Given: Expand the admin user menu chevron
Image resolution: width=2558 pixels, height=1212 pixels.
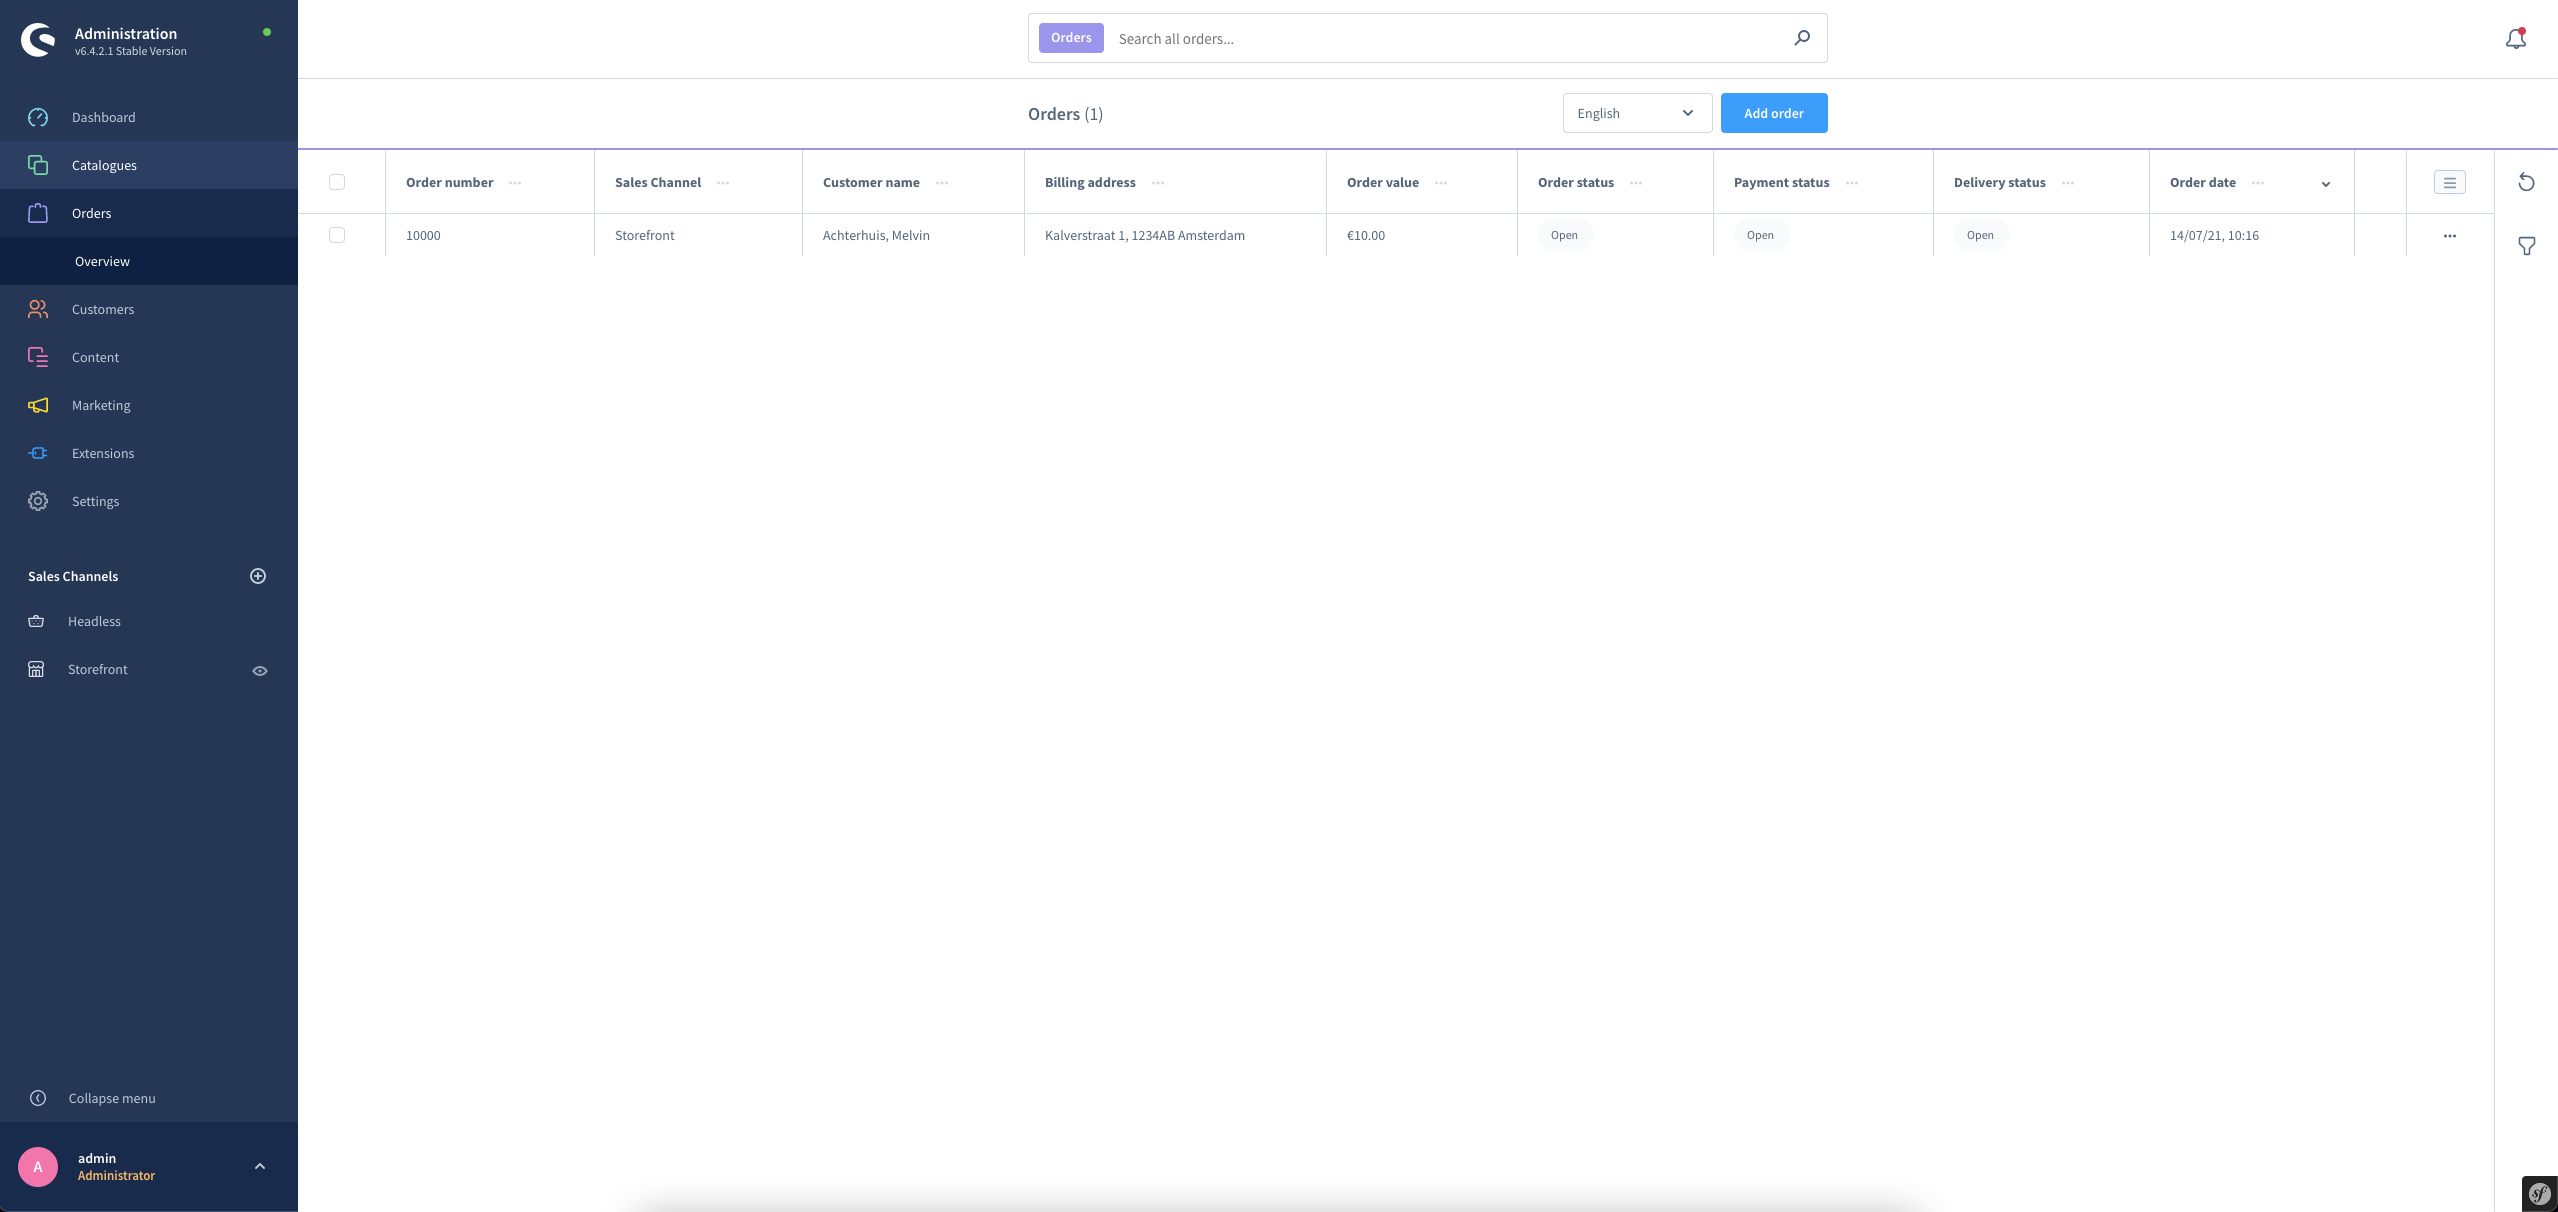Looking at the screenshot, I should [260, 1166].
